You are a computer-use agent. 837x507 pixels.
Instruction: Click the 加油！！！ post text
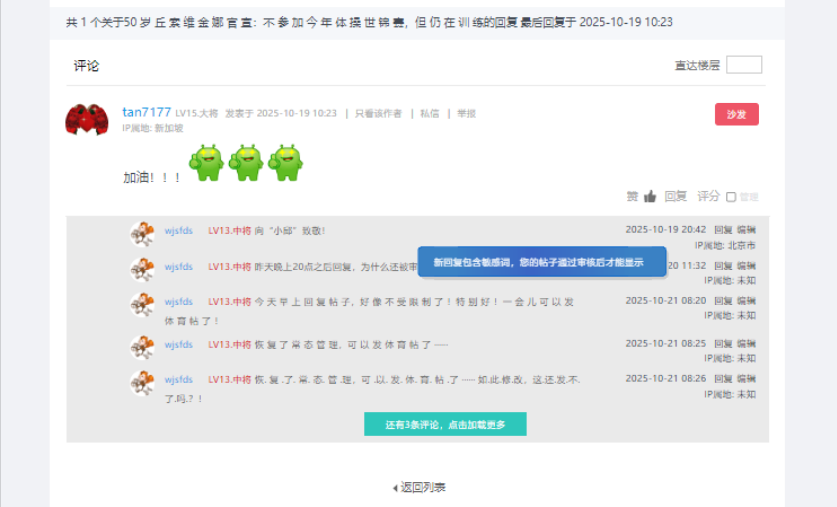[151, 178]
